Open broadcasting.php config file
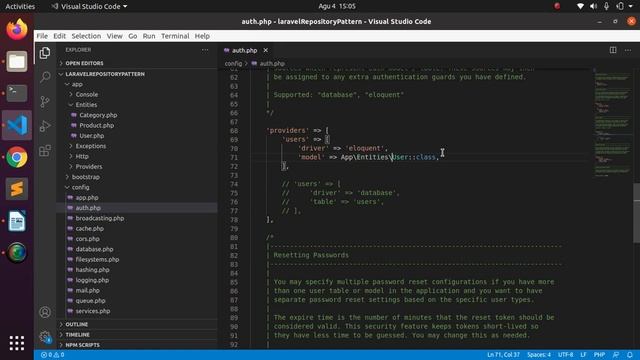This screenshot has width=640, height=360. [100, 218]
